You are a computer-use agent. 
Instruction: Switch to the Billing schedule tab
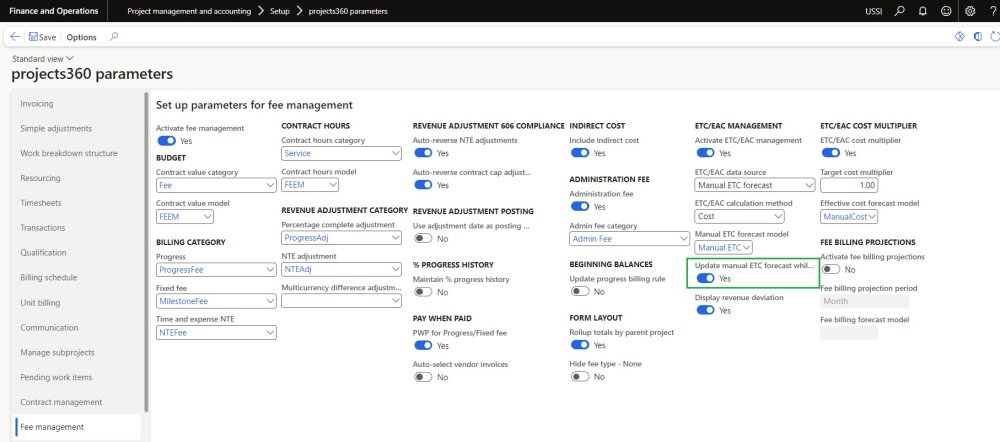(x=48, y=277)
